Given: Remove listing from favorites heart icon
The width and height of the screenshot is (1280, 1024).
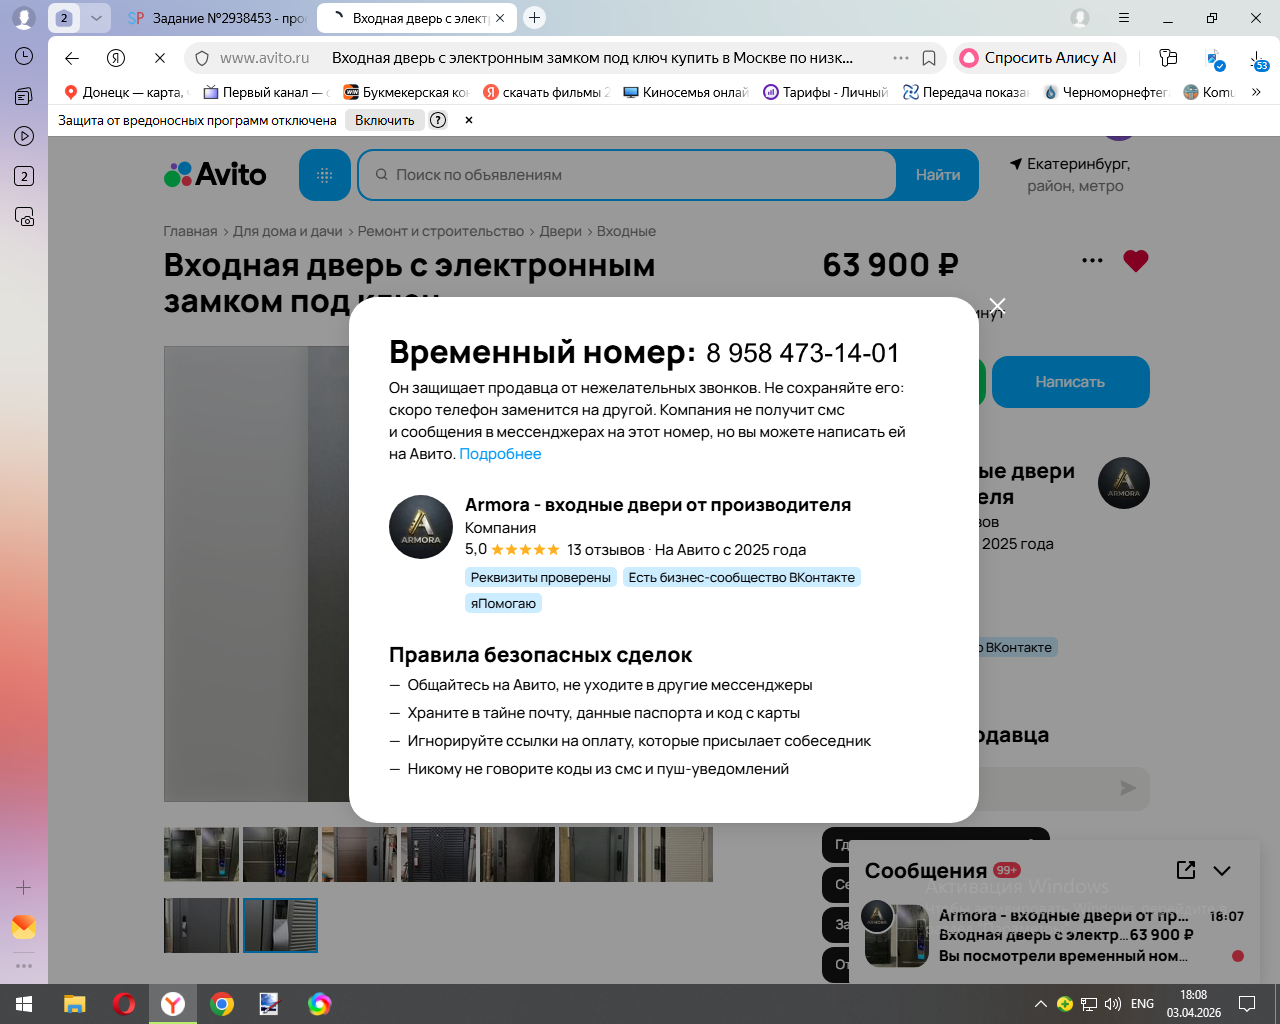Looking at the screenshot, I should coord(1136,261).
